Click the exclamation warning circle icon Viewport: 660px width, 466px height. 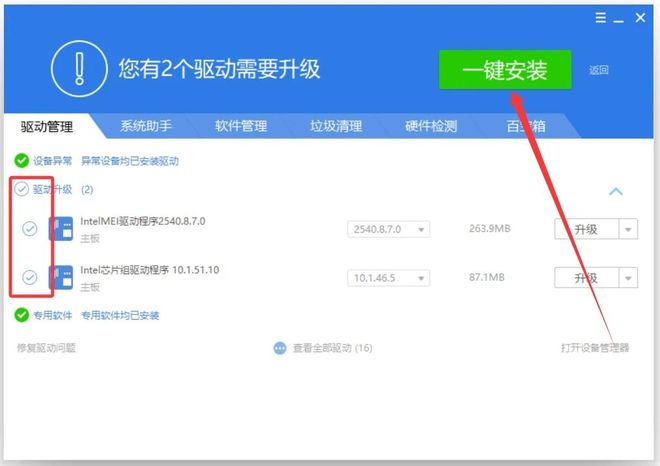point(79,69)
